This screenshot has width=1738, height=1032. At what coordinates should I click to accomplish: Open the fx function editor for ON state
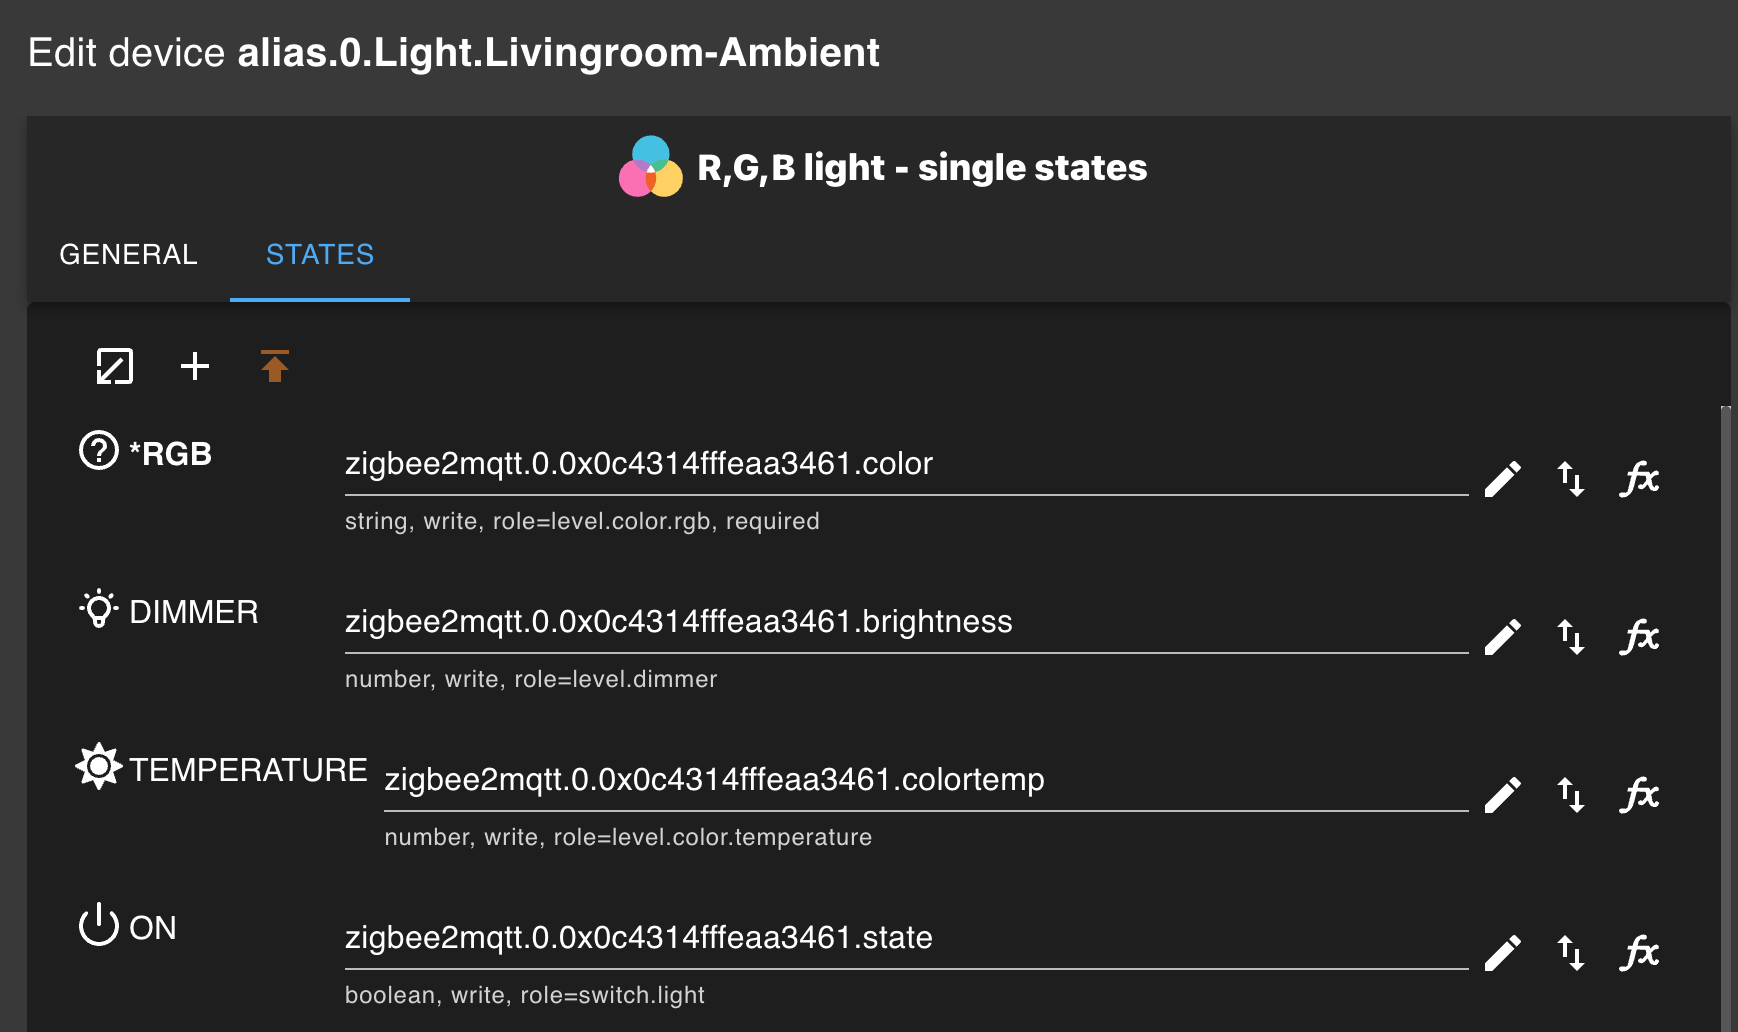(x=1639, y=953)
